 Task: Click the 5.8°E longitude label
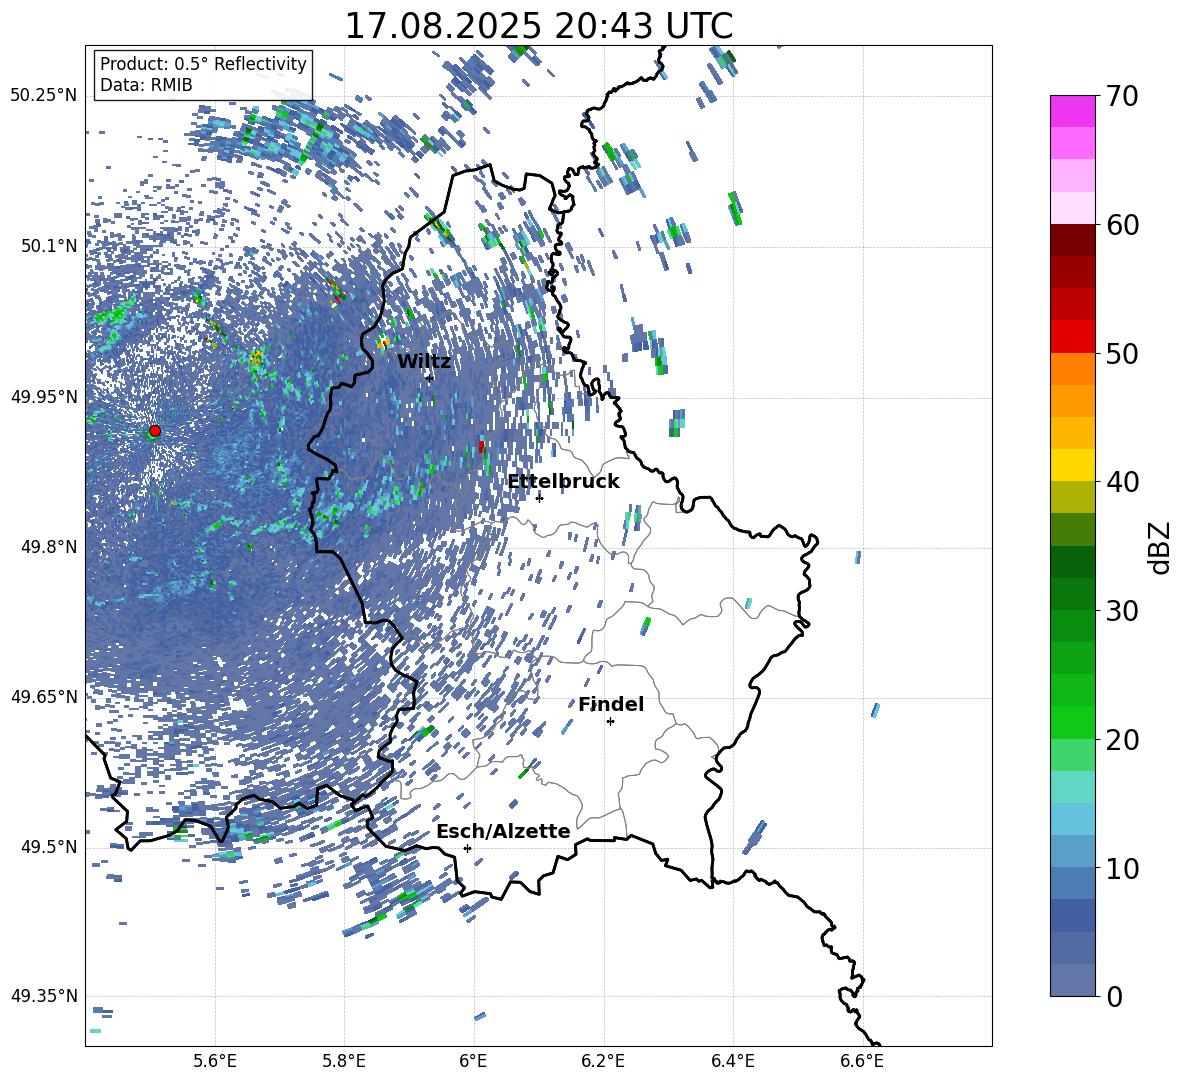(x=344, y=1061)
